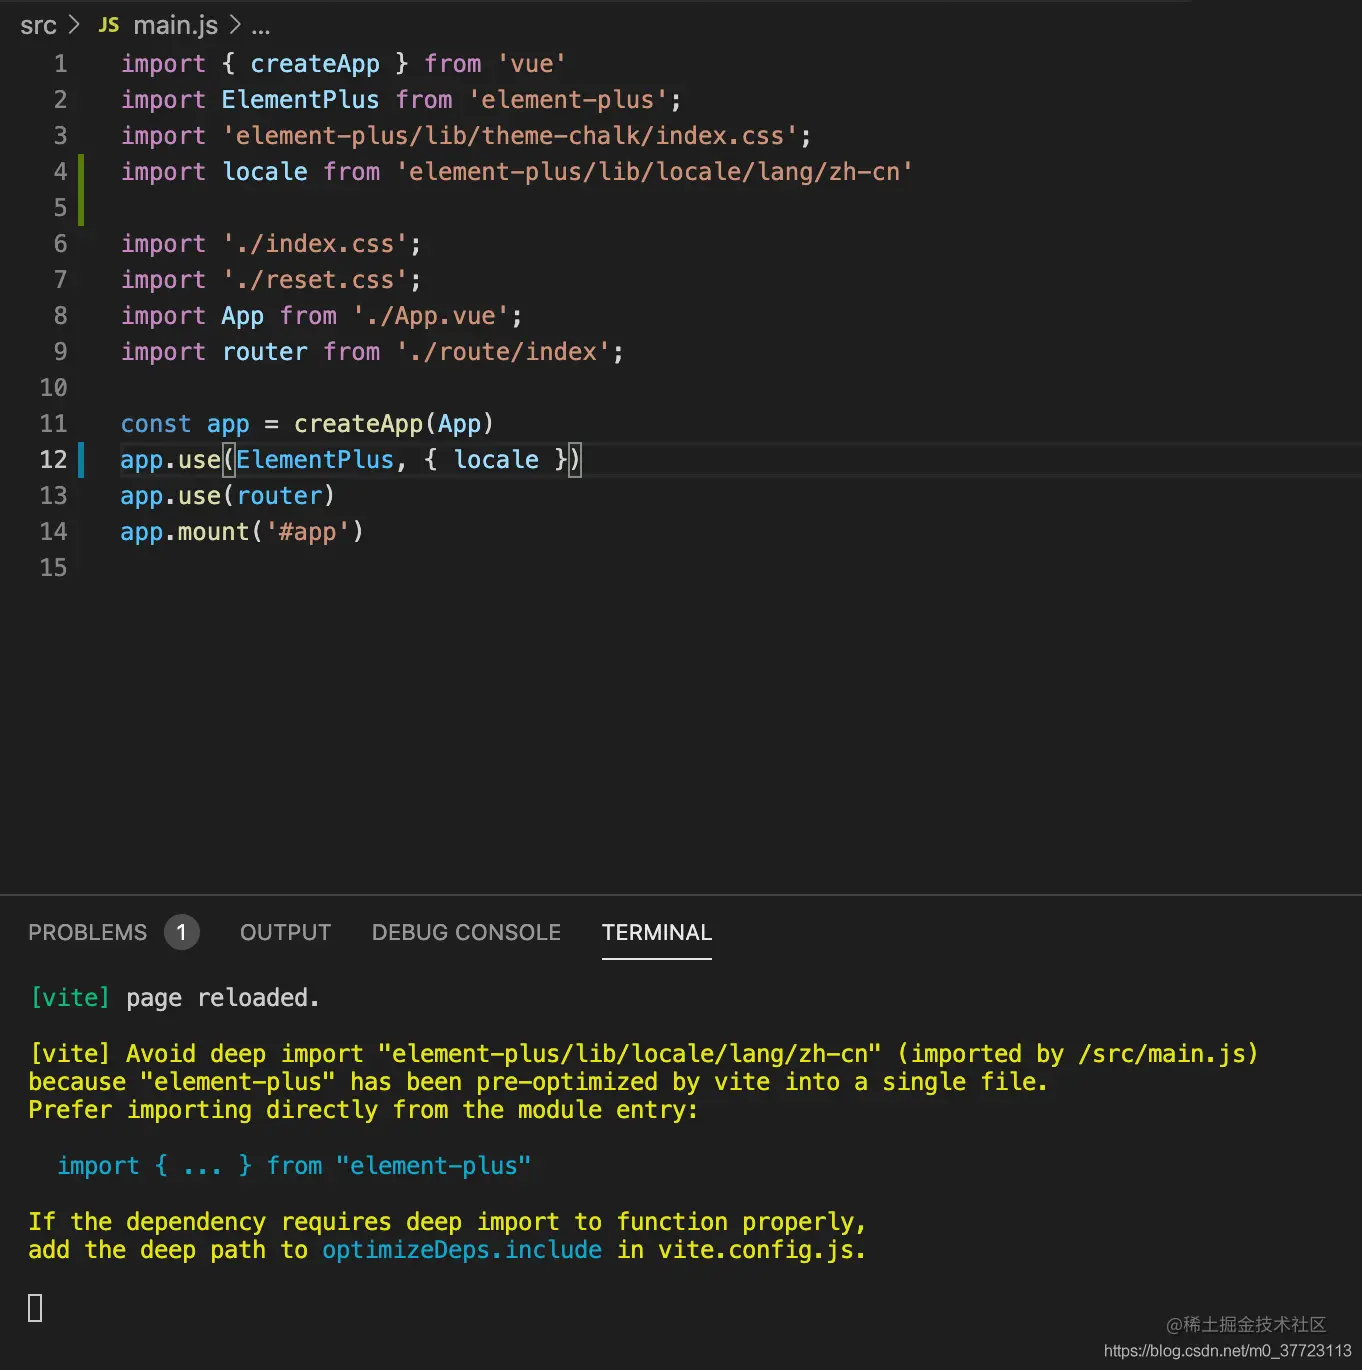
Task: Select the TERMINAL panel tab
Action: (x=657, y=932)
